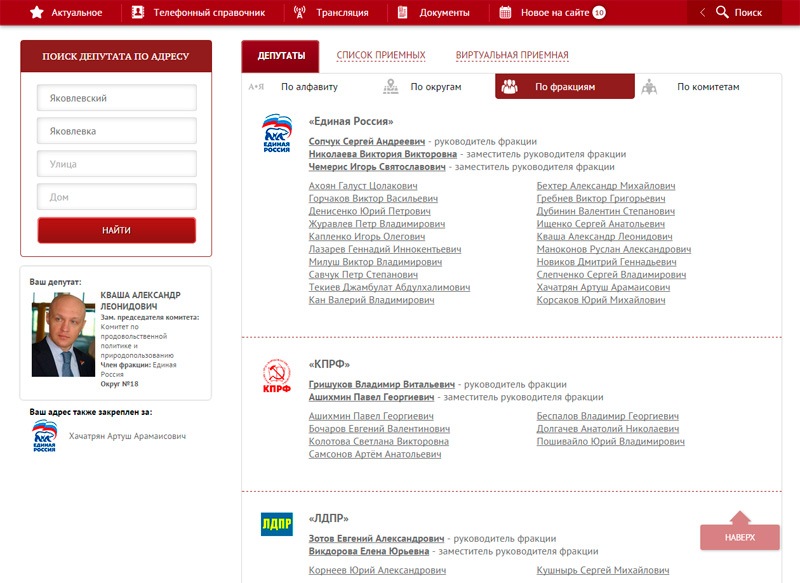Viewport: 800px width, 583px height.
Task: Click the notification badge showing 10
Action: click(599, 12)
